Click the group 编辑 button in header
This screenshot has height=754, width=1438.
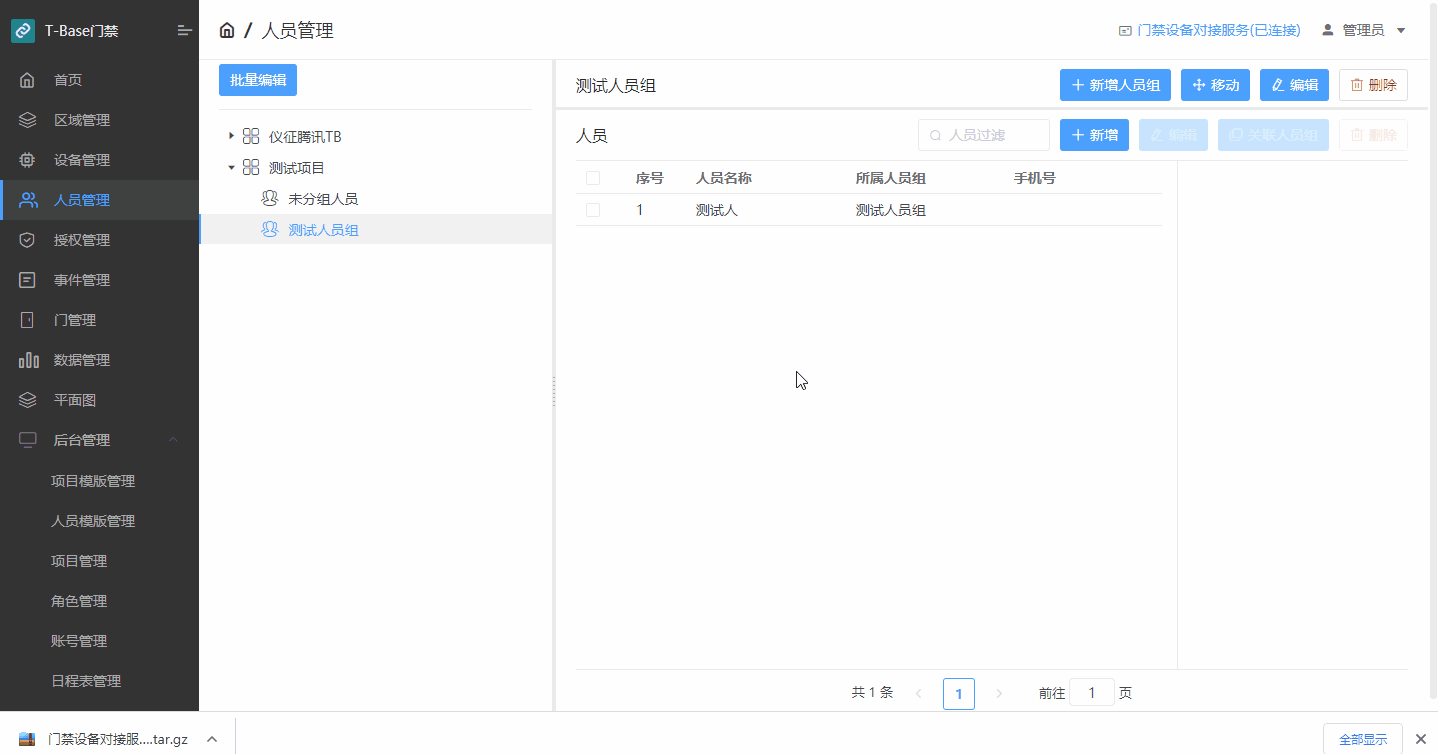tap(1294, 85)
